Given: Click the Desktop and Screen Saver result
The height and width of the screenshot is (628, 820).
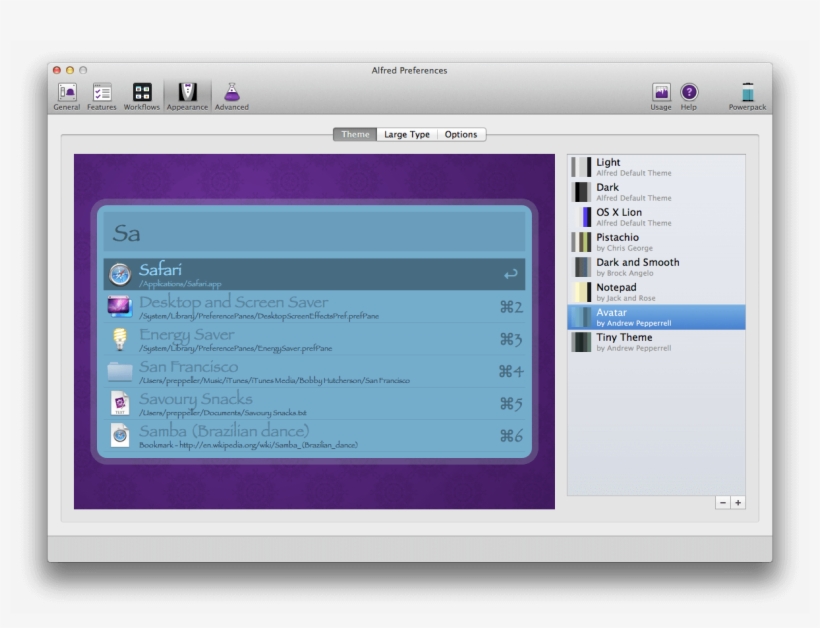Looking at the screenshot, I should point(314,307).
